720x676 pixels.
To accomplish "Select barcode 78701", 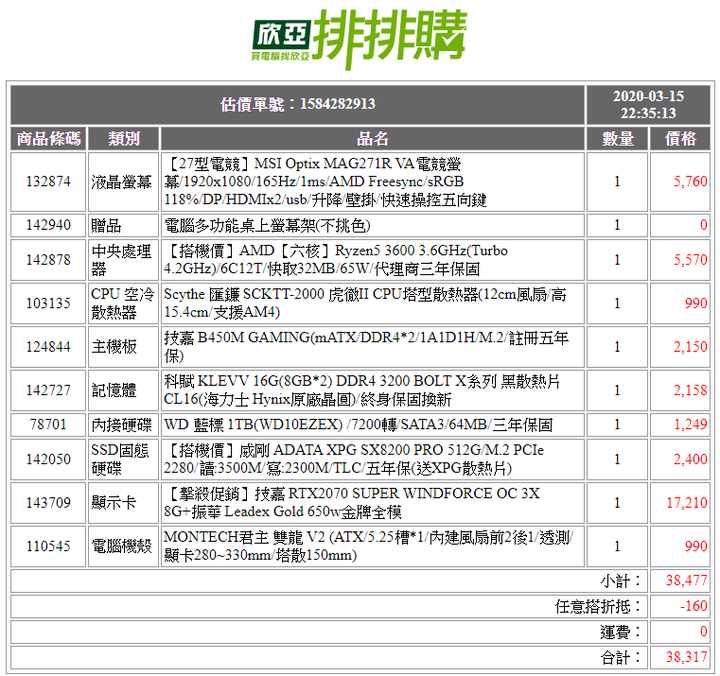I will pos(48,425).
